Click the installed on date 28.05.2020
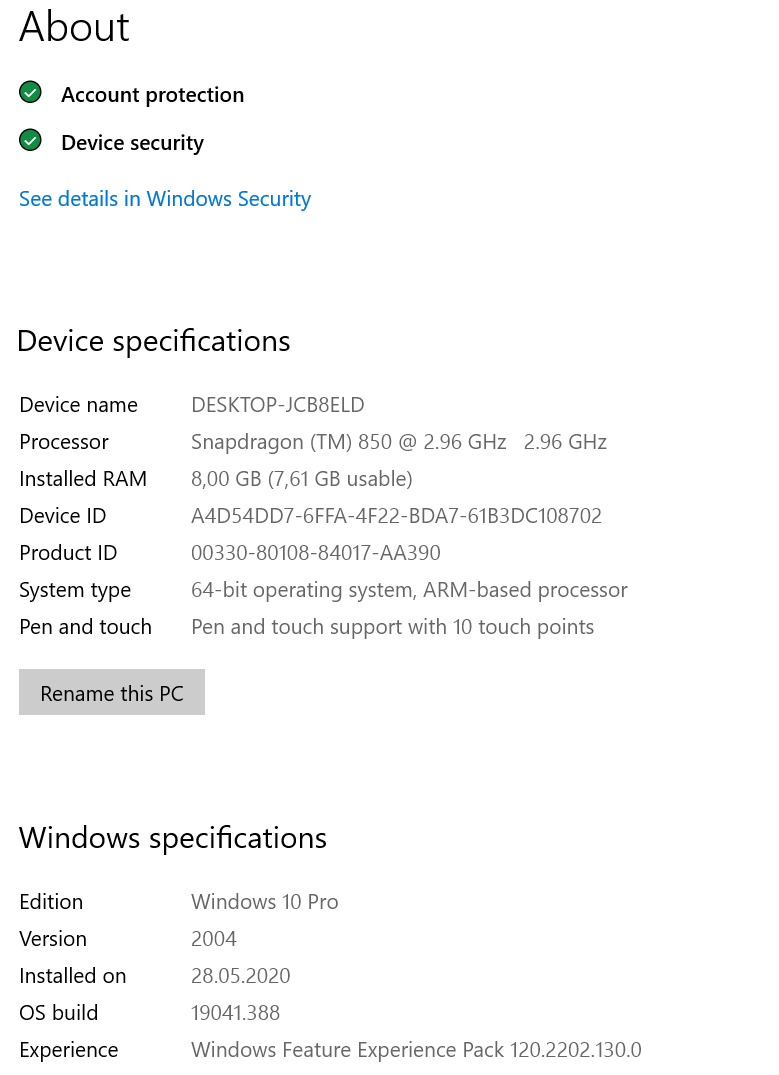Viewport: 779px width, 1075px height. [x=240, y=976]
